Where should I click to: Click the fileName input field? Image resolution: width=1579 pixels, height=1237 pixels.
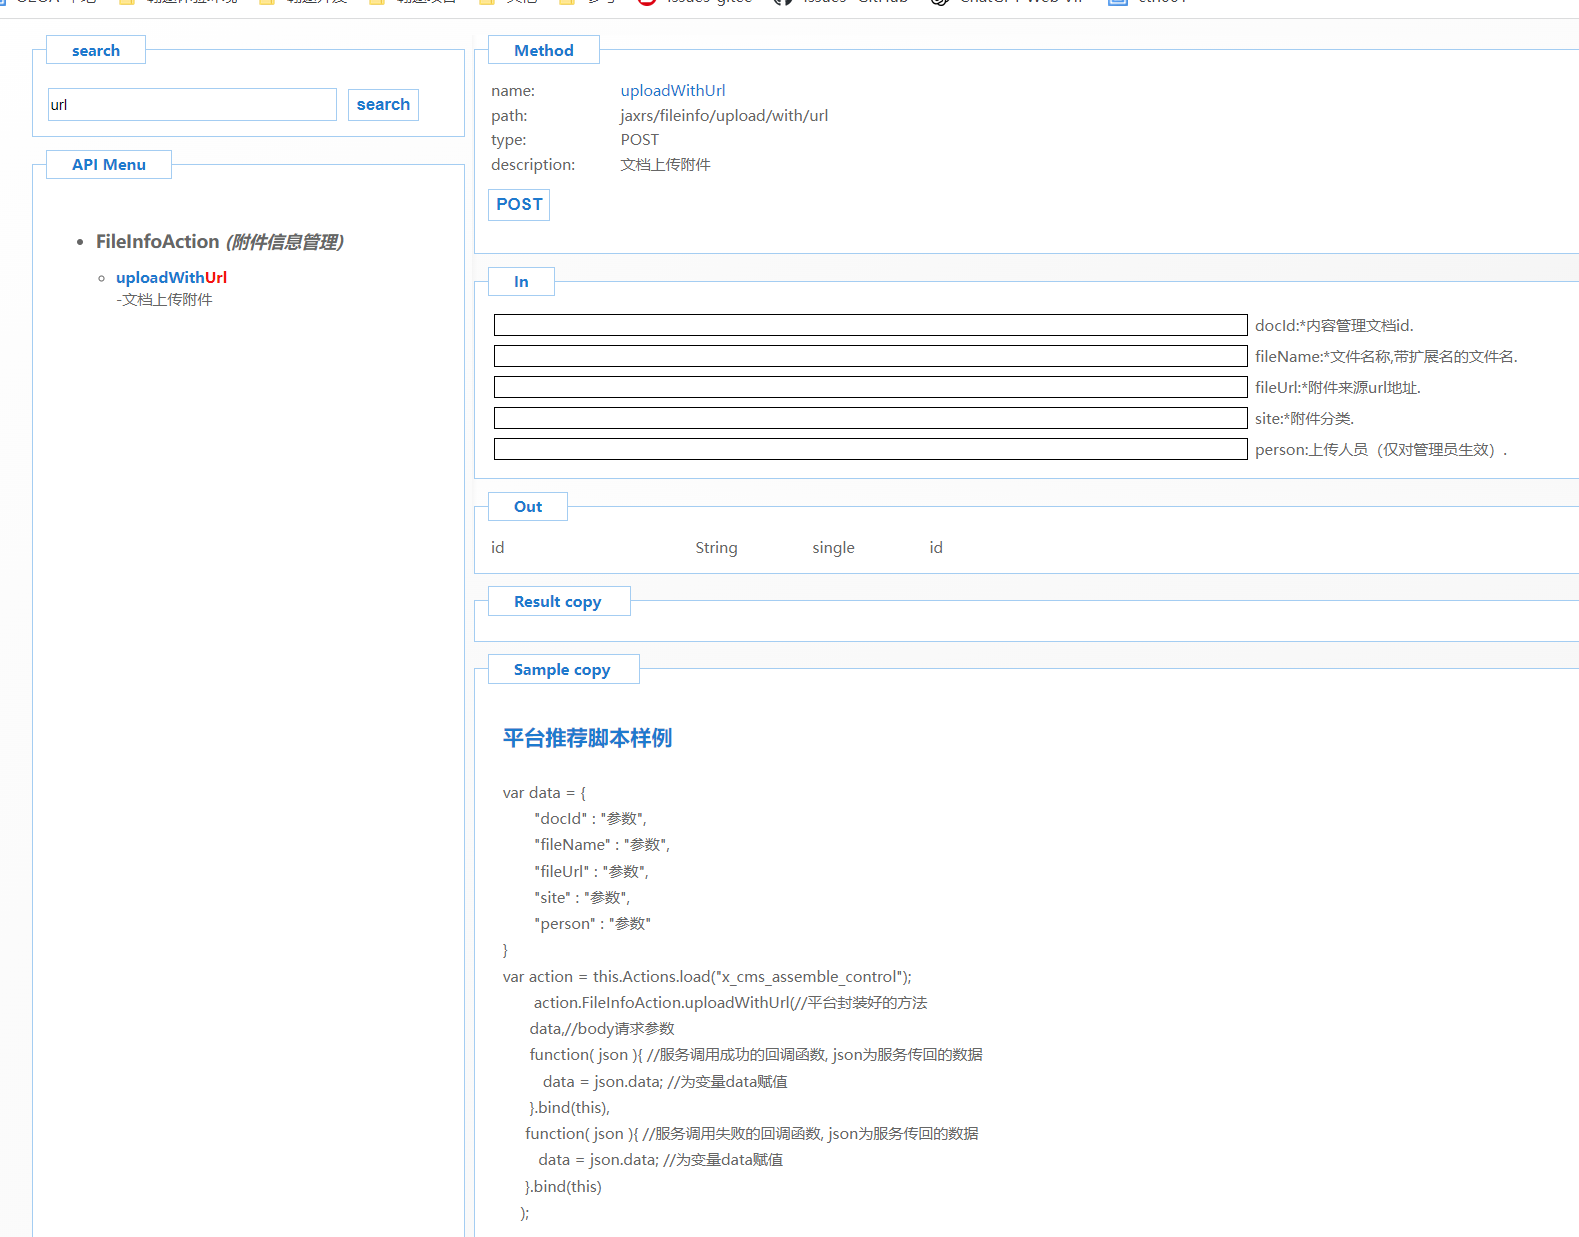[x=870, y=356]
